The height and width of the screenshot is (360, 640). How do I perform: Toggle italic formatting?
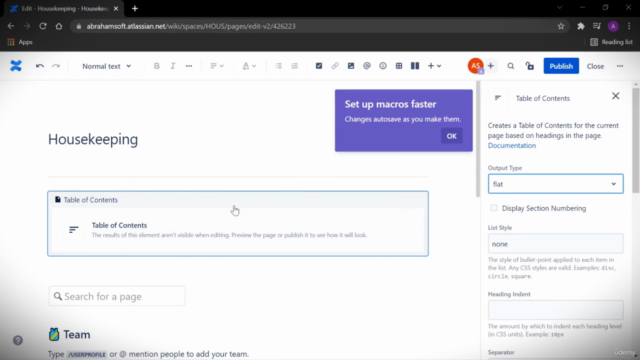click(x=173, y=66)
